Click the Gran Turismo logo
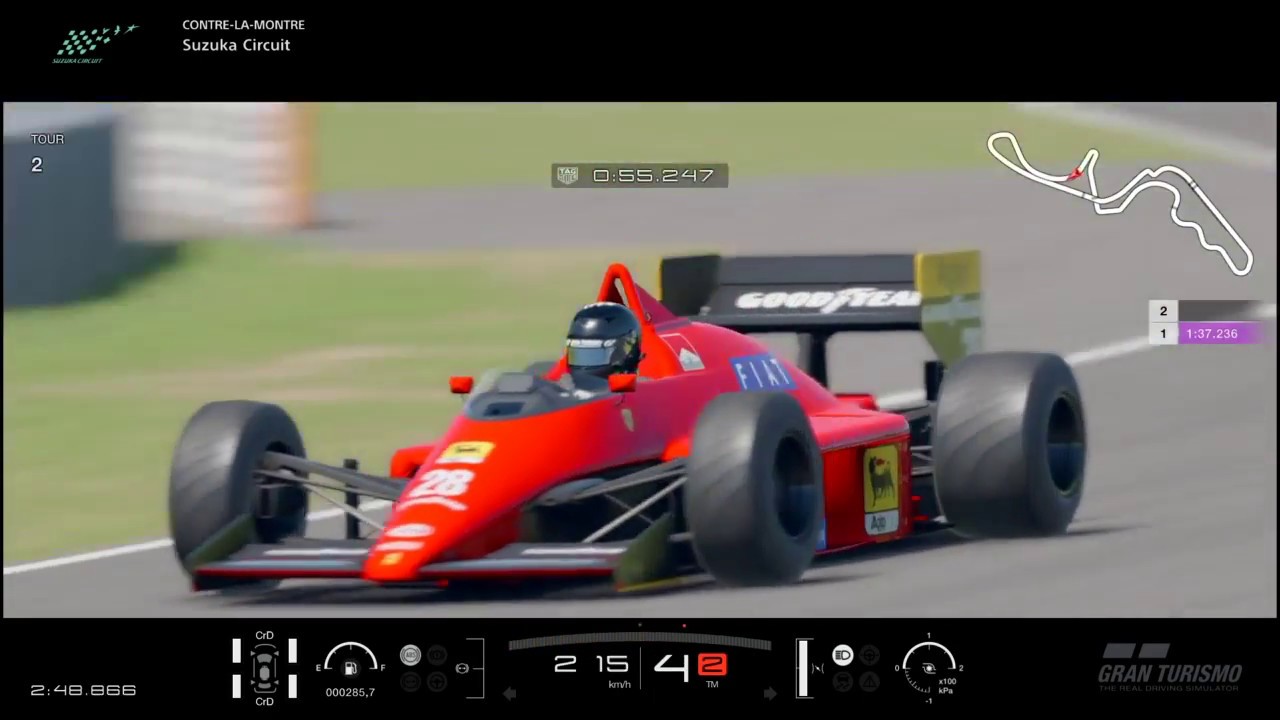Viewport: 1280px width, 720px height. point(1170,667)
